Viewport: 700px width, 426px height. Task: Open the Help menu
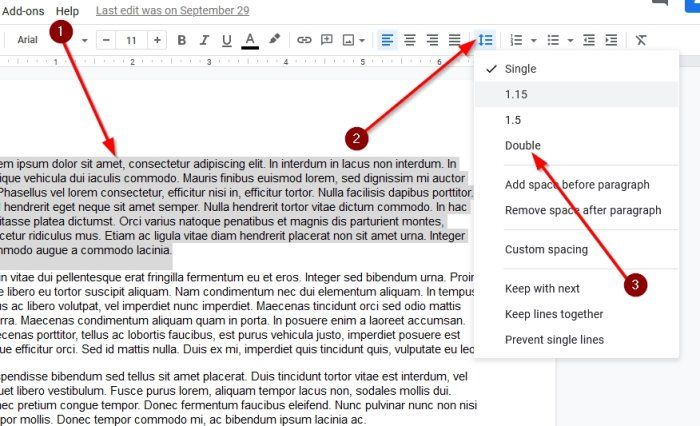tap(68, 10)
